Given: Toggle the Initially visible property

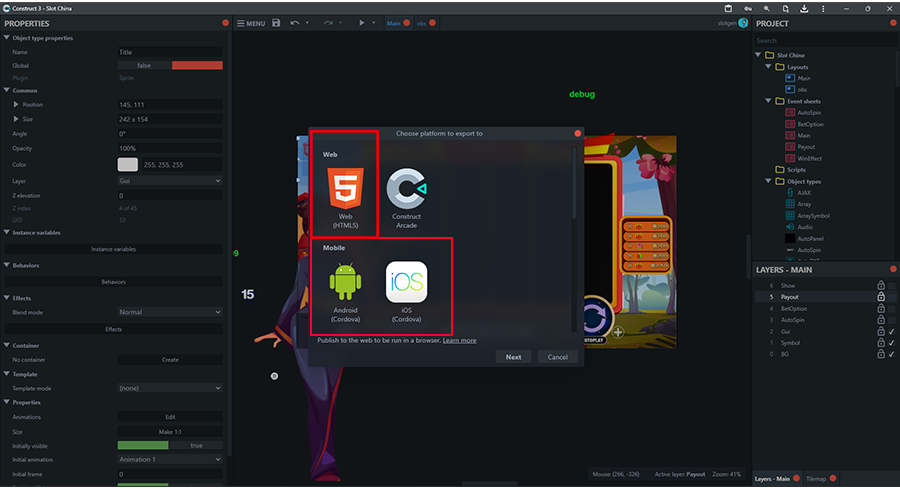Looking at the screenshot, I should [x=170, y=445].
